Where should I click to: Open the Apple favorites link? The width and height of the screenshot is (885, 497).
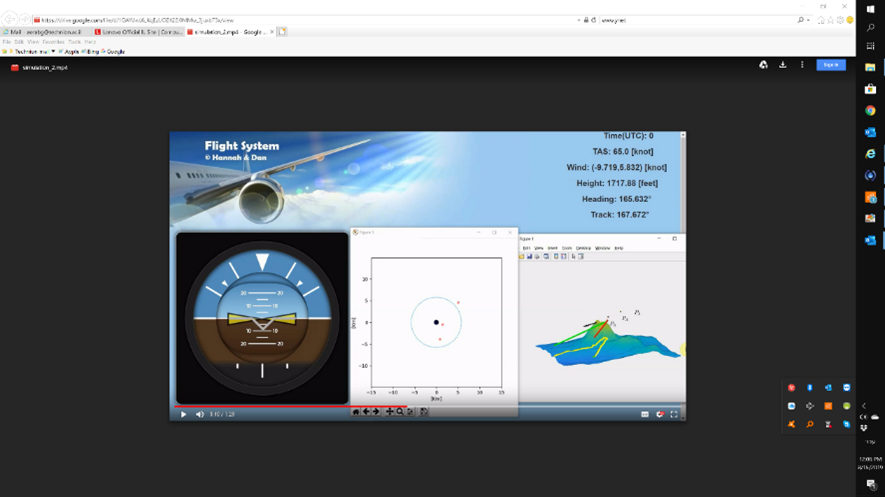(68, 51)
